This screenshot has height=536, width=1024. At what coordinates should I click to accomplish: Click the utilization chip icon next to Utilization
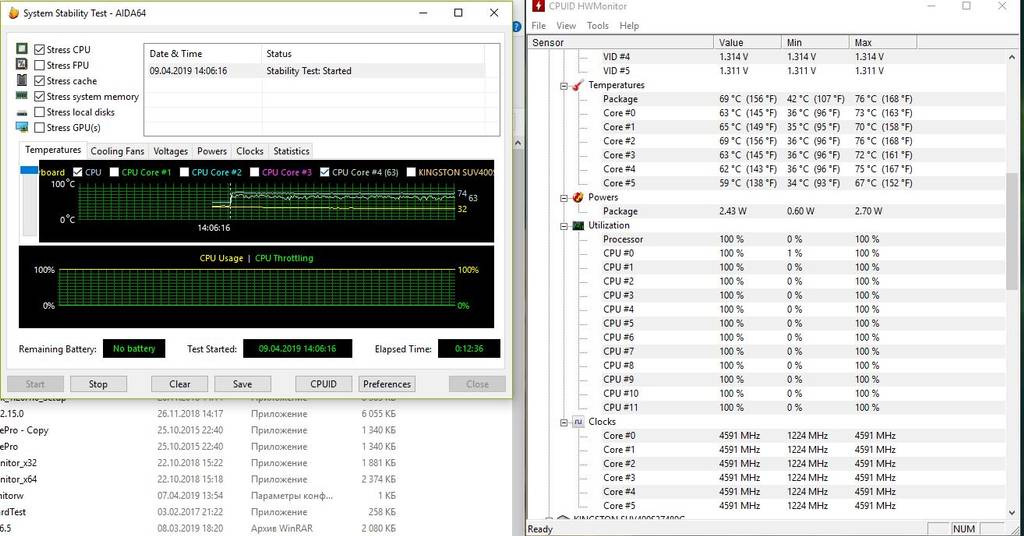tap(578, 225)
